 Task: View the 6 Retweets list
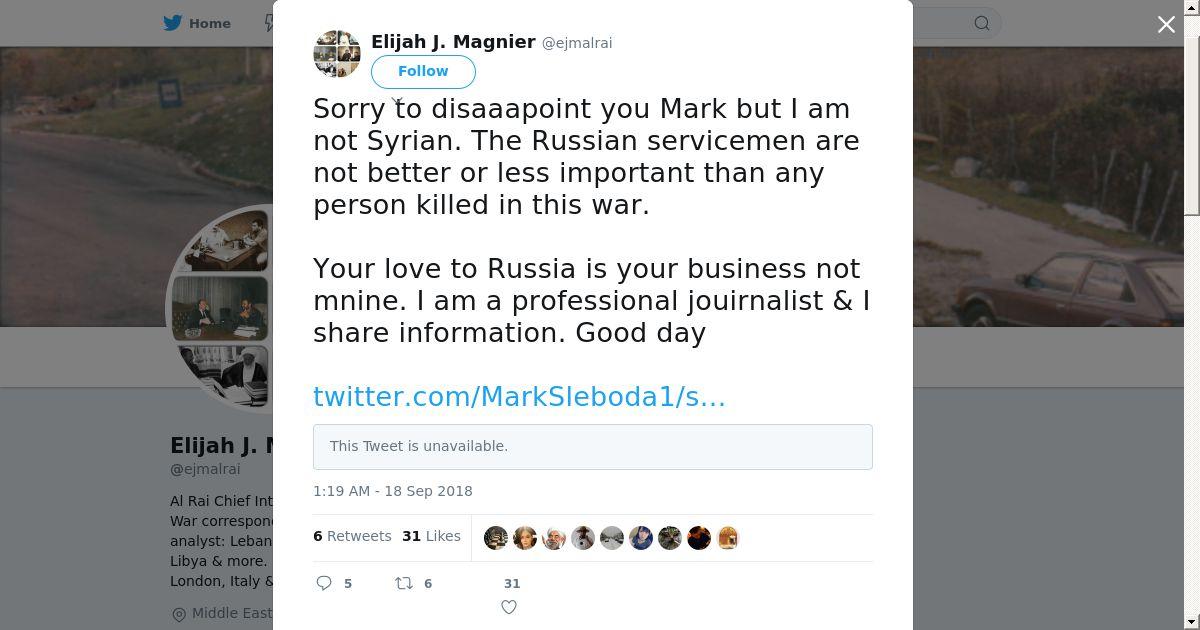352,536
